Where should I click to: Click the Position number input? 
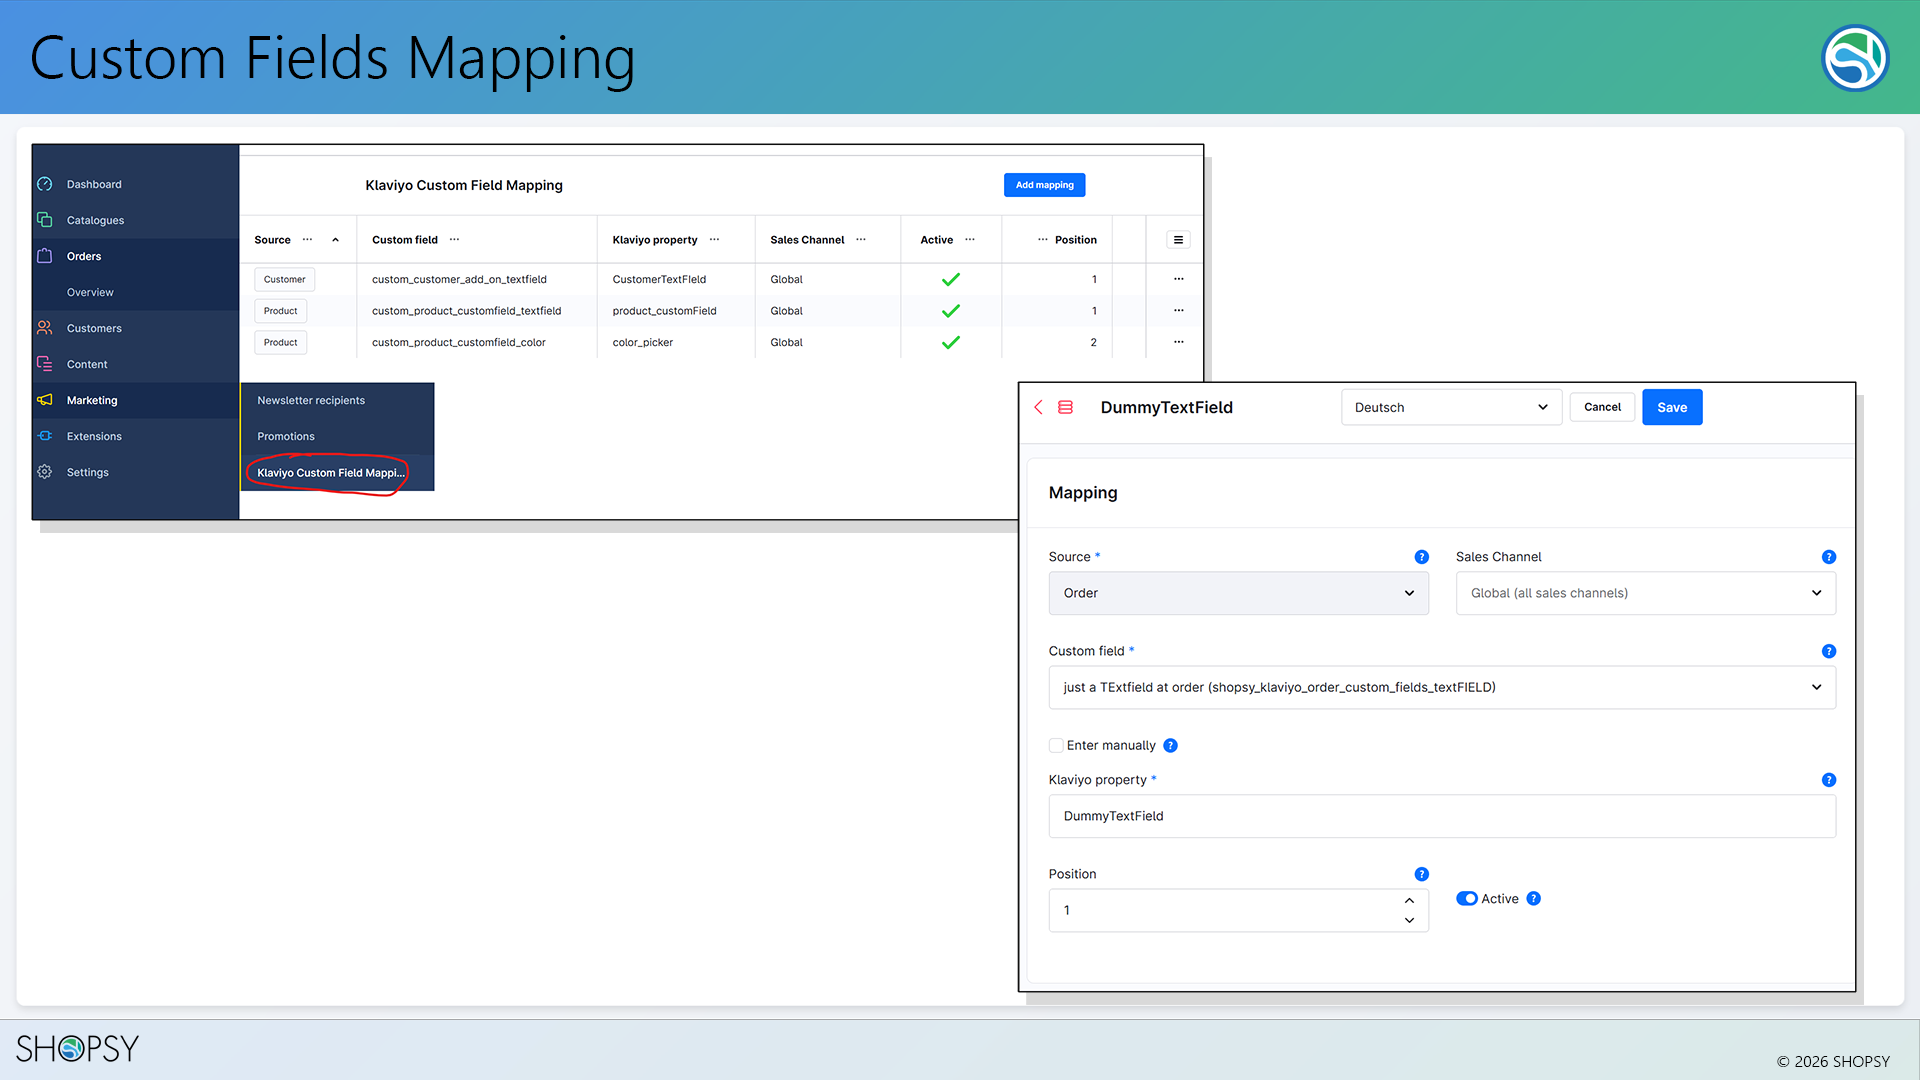coord(1238,910)
